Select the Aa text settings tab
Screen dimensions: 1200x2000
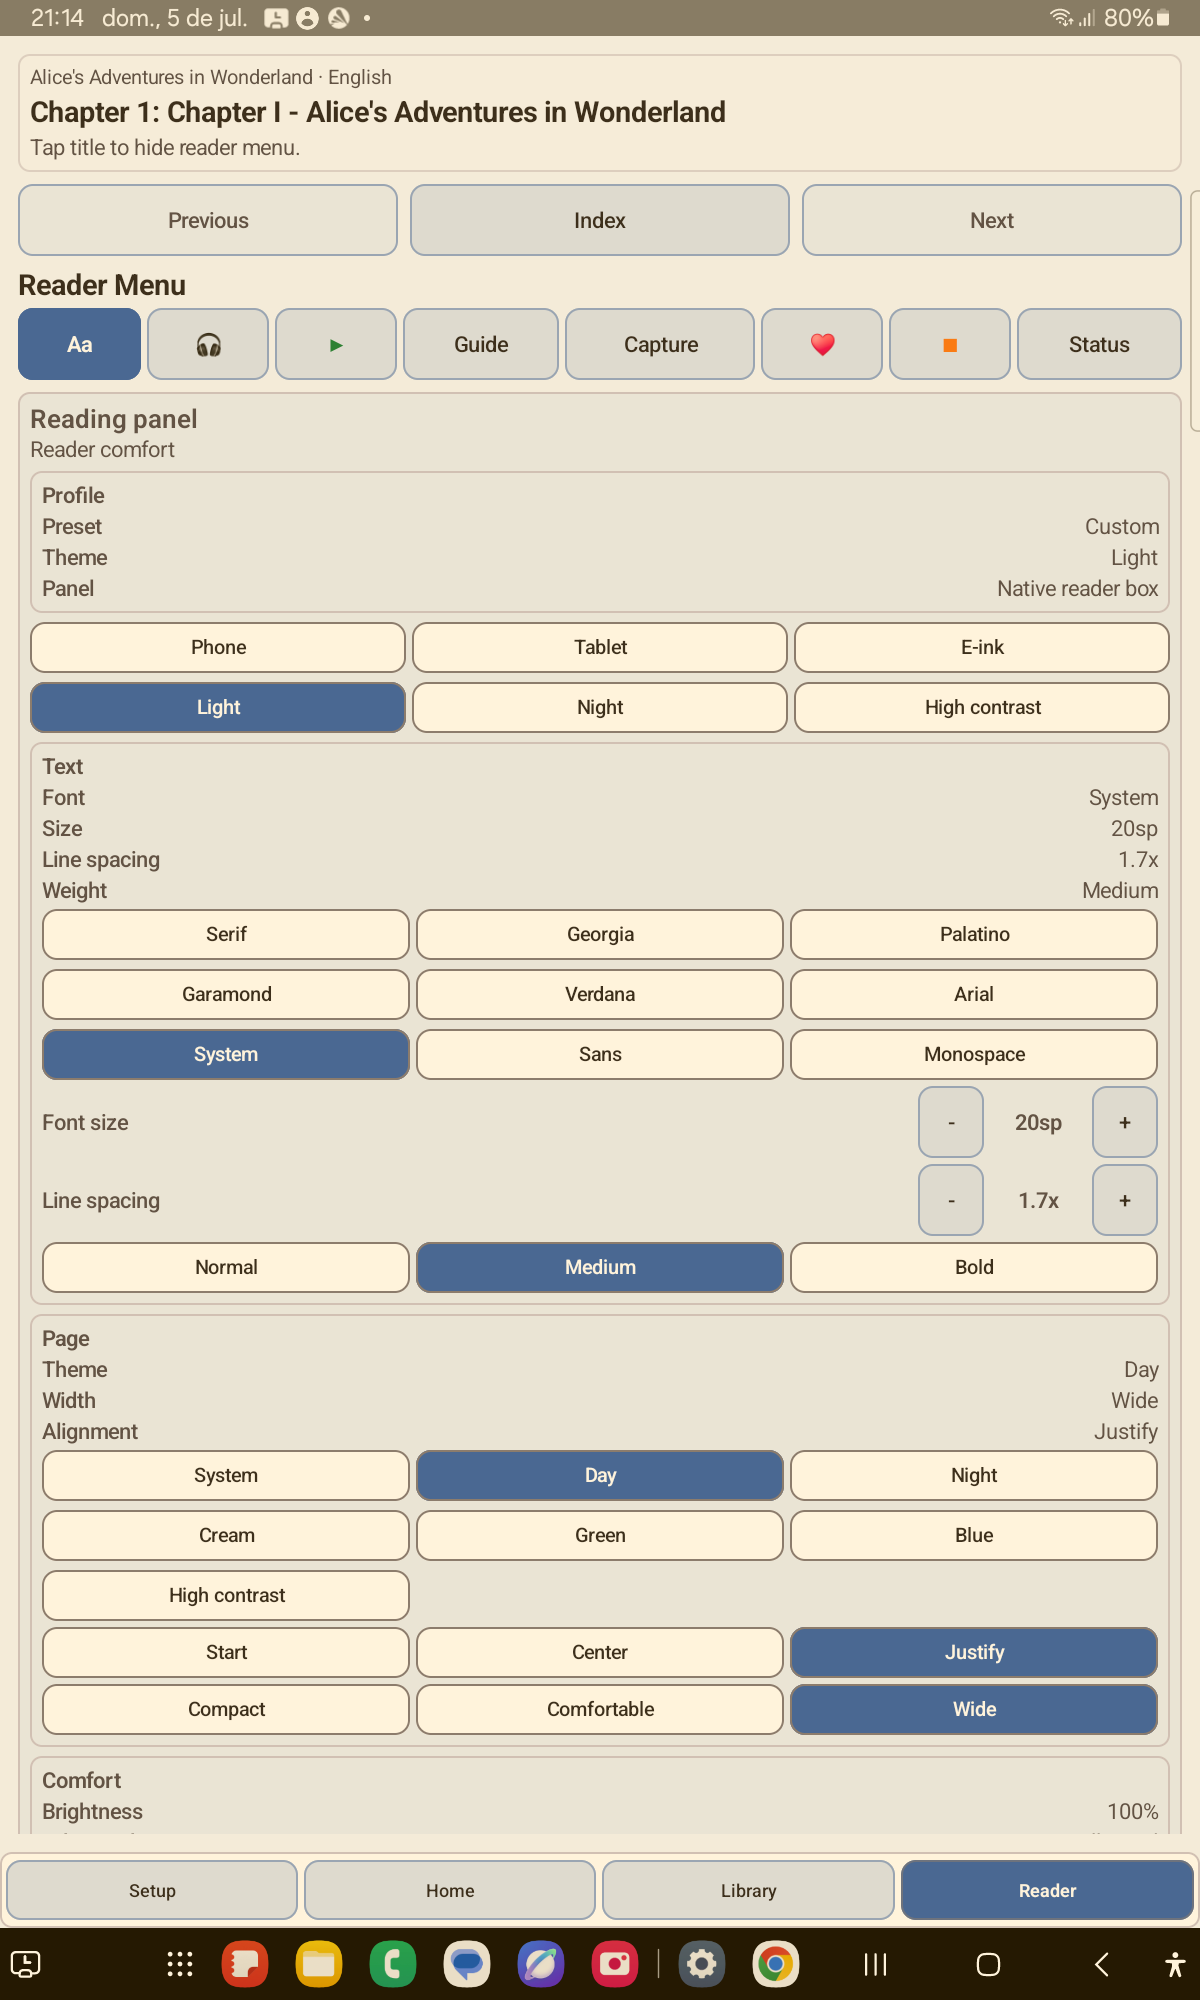pyautogui.click(x=80, y=344)
